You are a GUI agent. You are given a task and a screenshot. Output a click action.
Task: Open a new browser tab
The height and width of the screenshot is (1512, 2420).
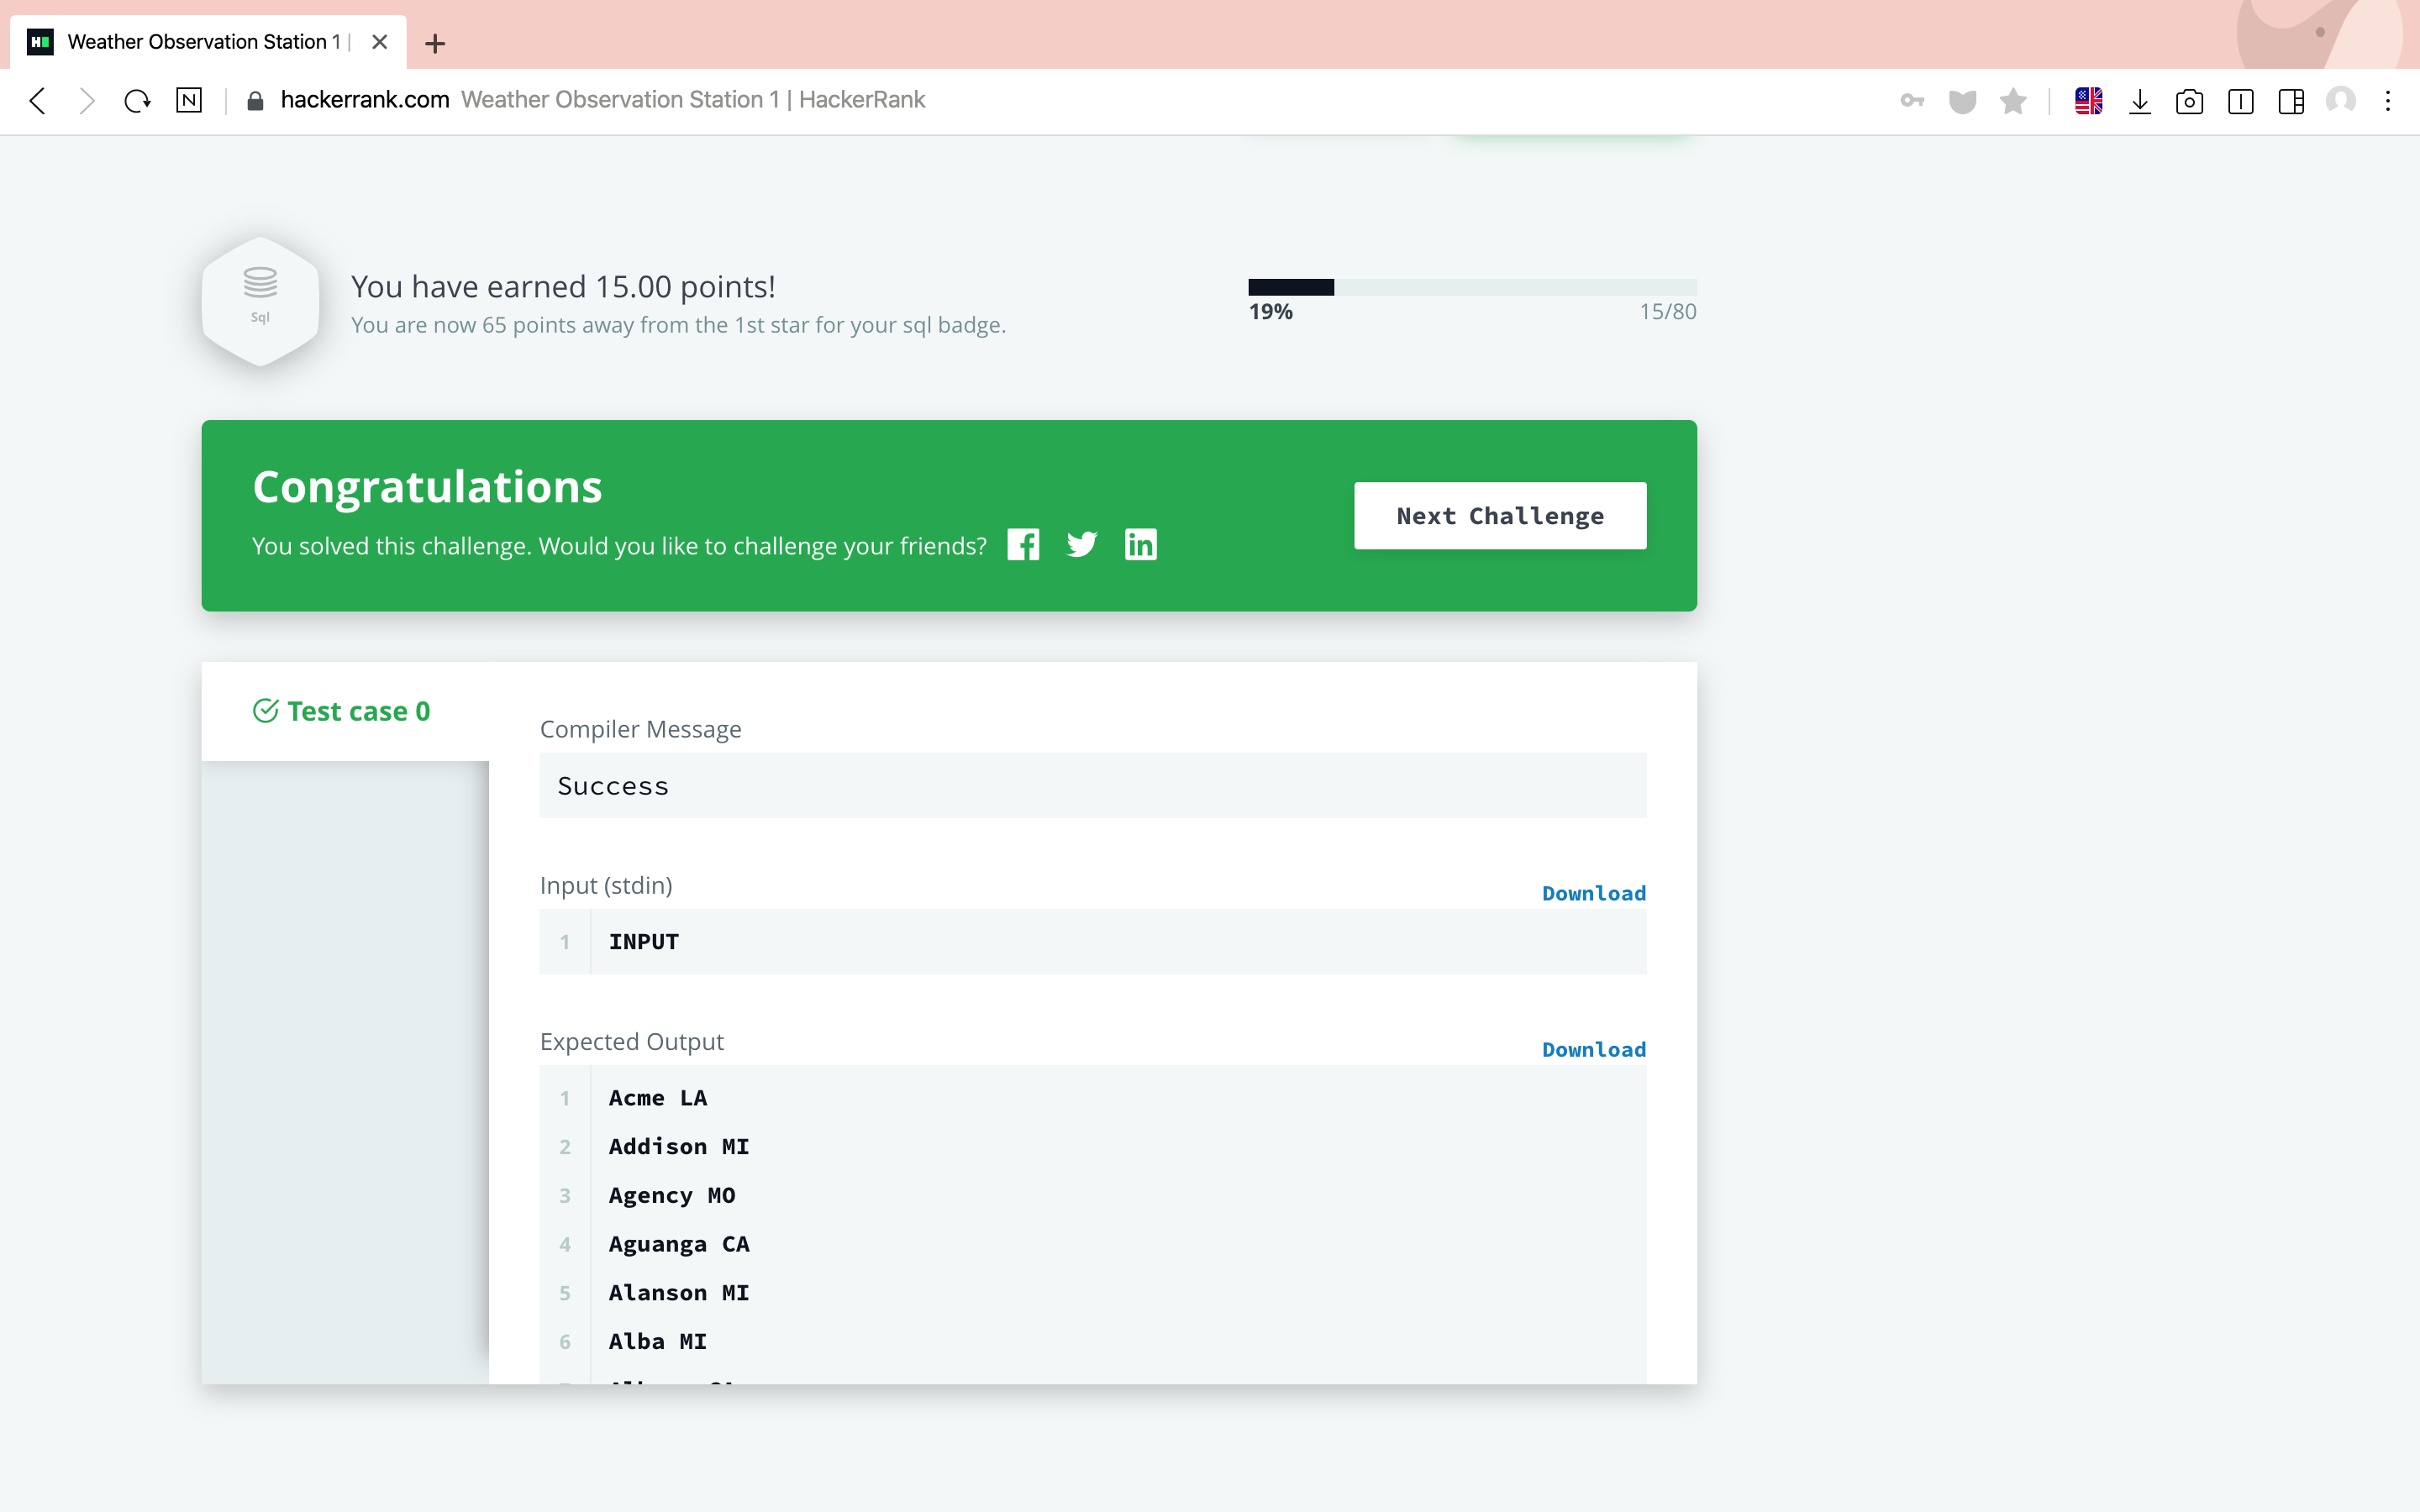tap(435, 43)
